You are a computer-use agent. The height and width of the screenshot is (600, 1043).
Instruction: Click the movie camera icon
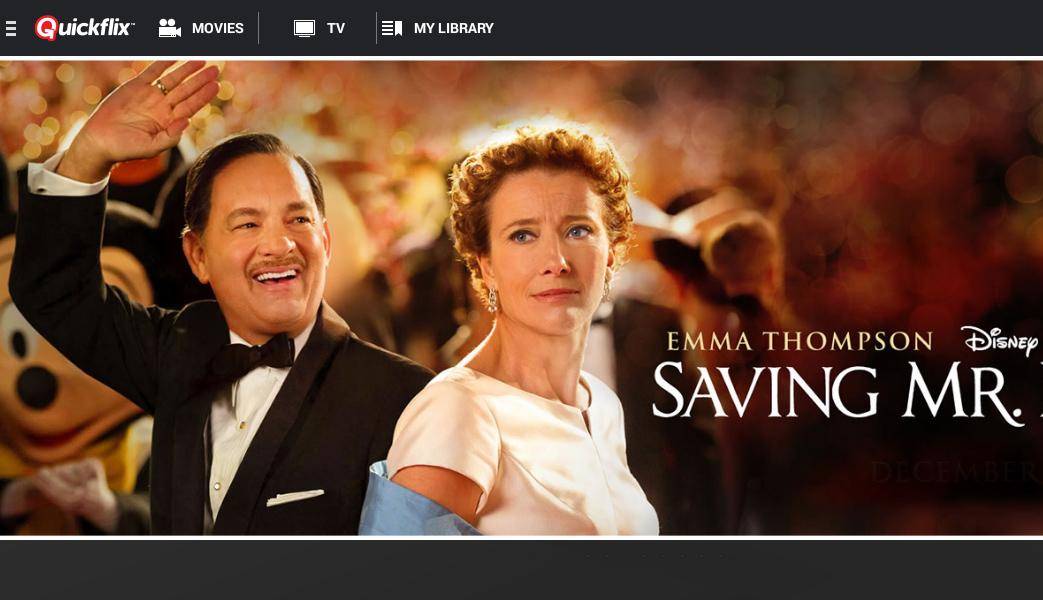click(x=170, y=28)
